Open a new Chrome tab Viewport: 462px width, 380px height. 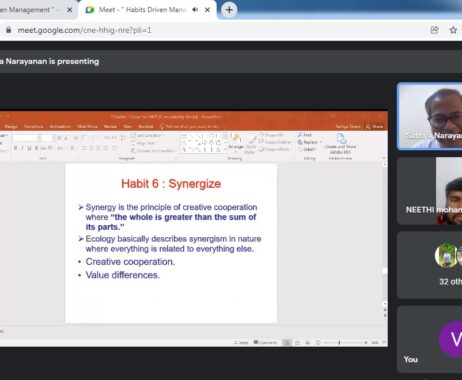coord(229,10)
